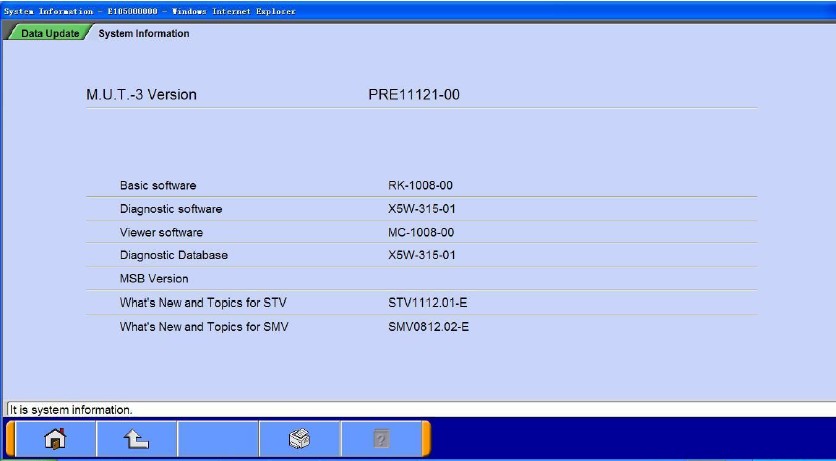Click the Viewer software label
Image resolution: width=836 pixels, height=461 pixels.
[161, 232]
